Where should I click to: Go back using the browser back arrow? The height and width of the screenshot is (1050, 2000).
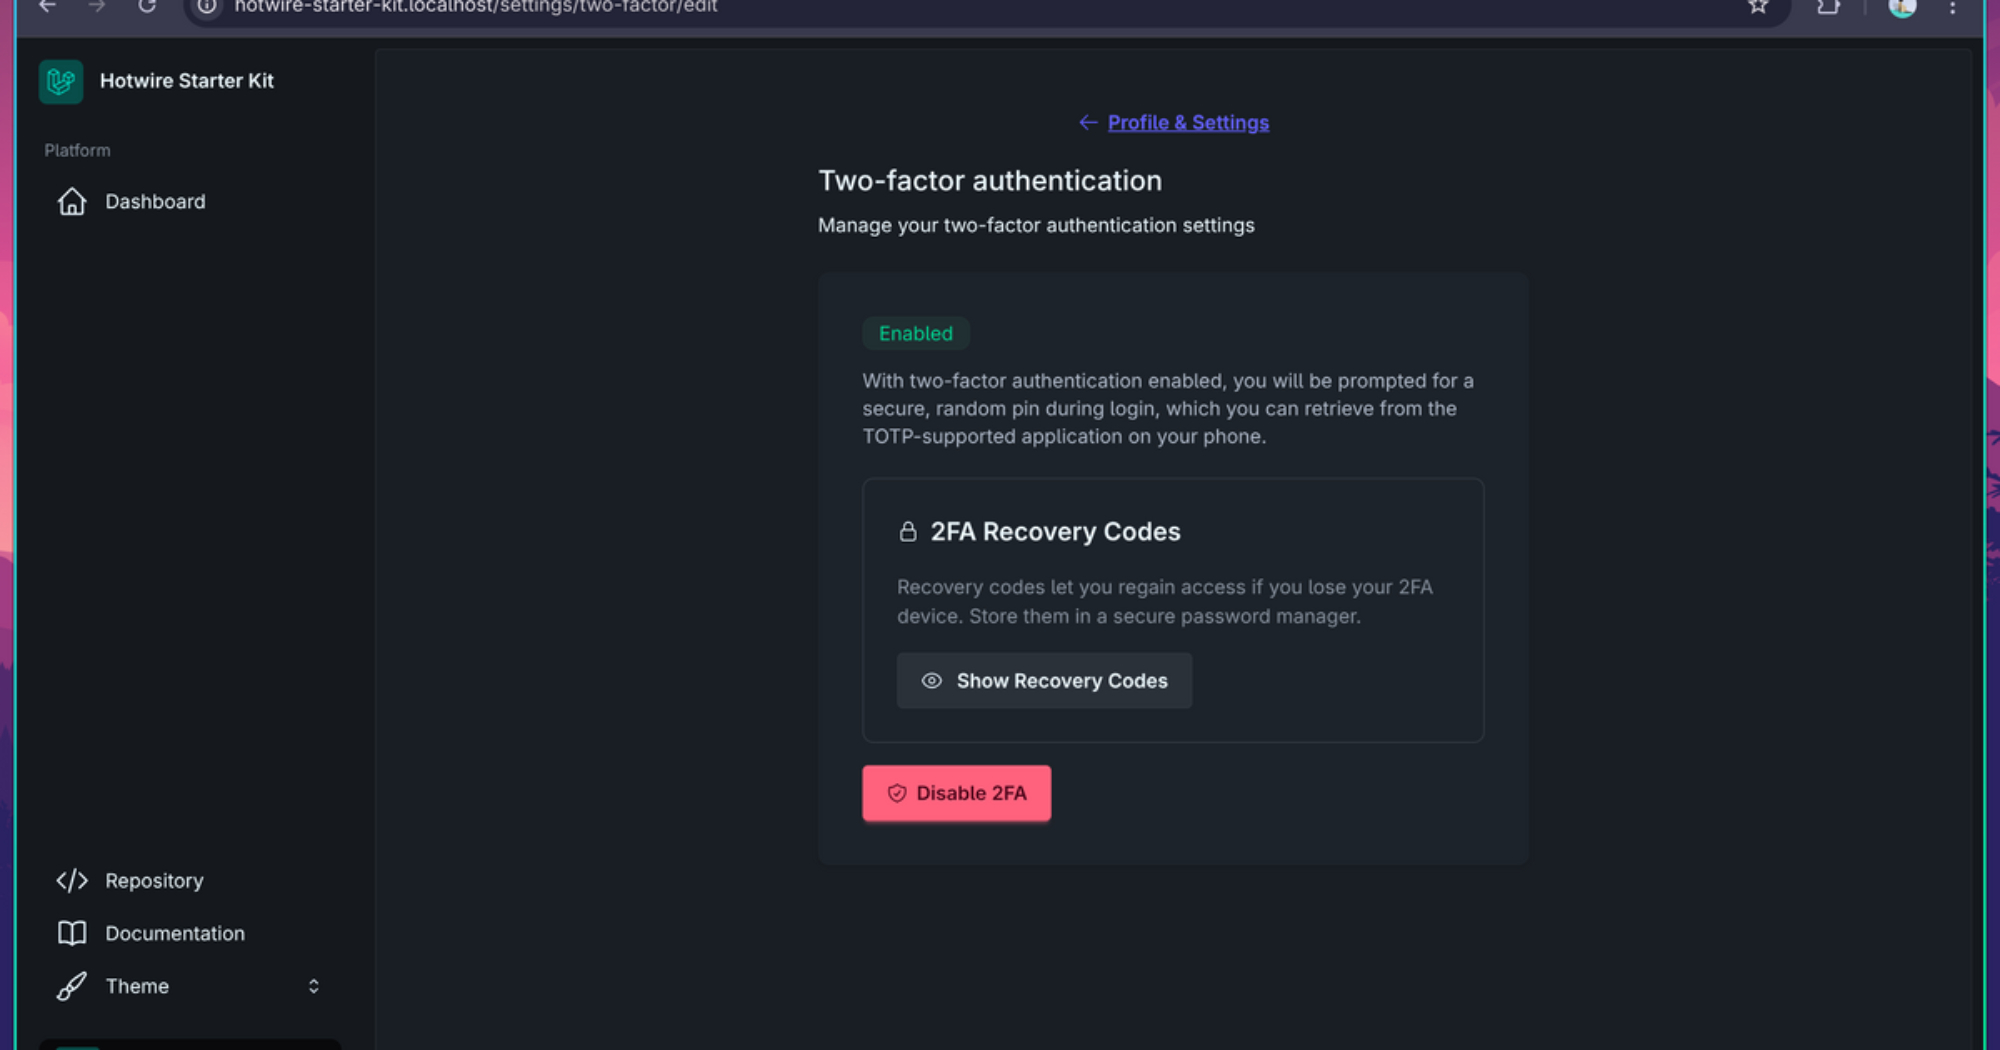(47, 7)
